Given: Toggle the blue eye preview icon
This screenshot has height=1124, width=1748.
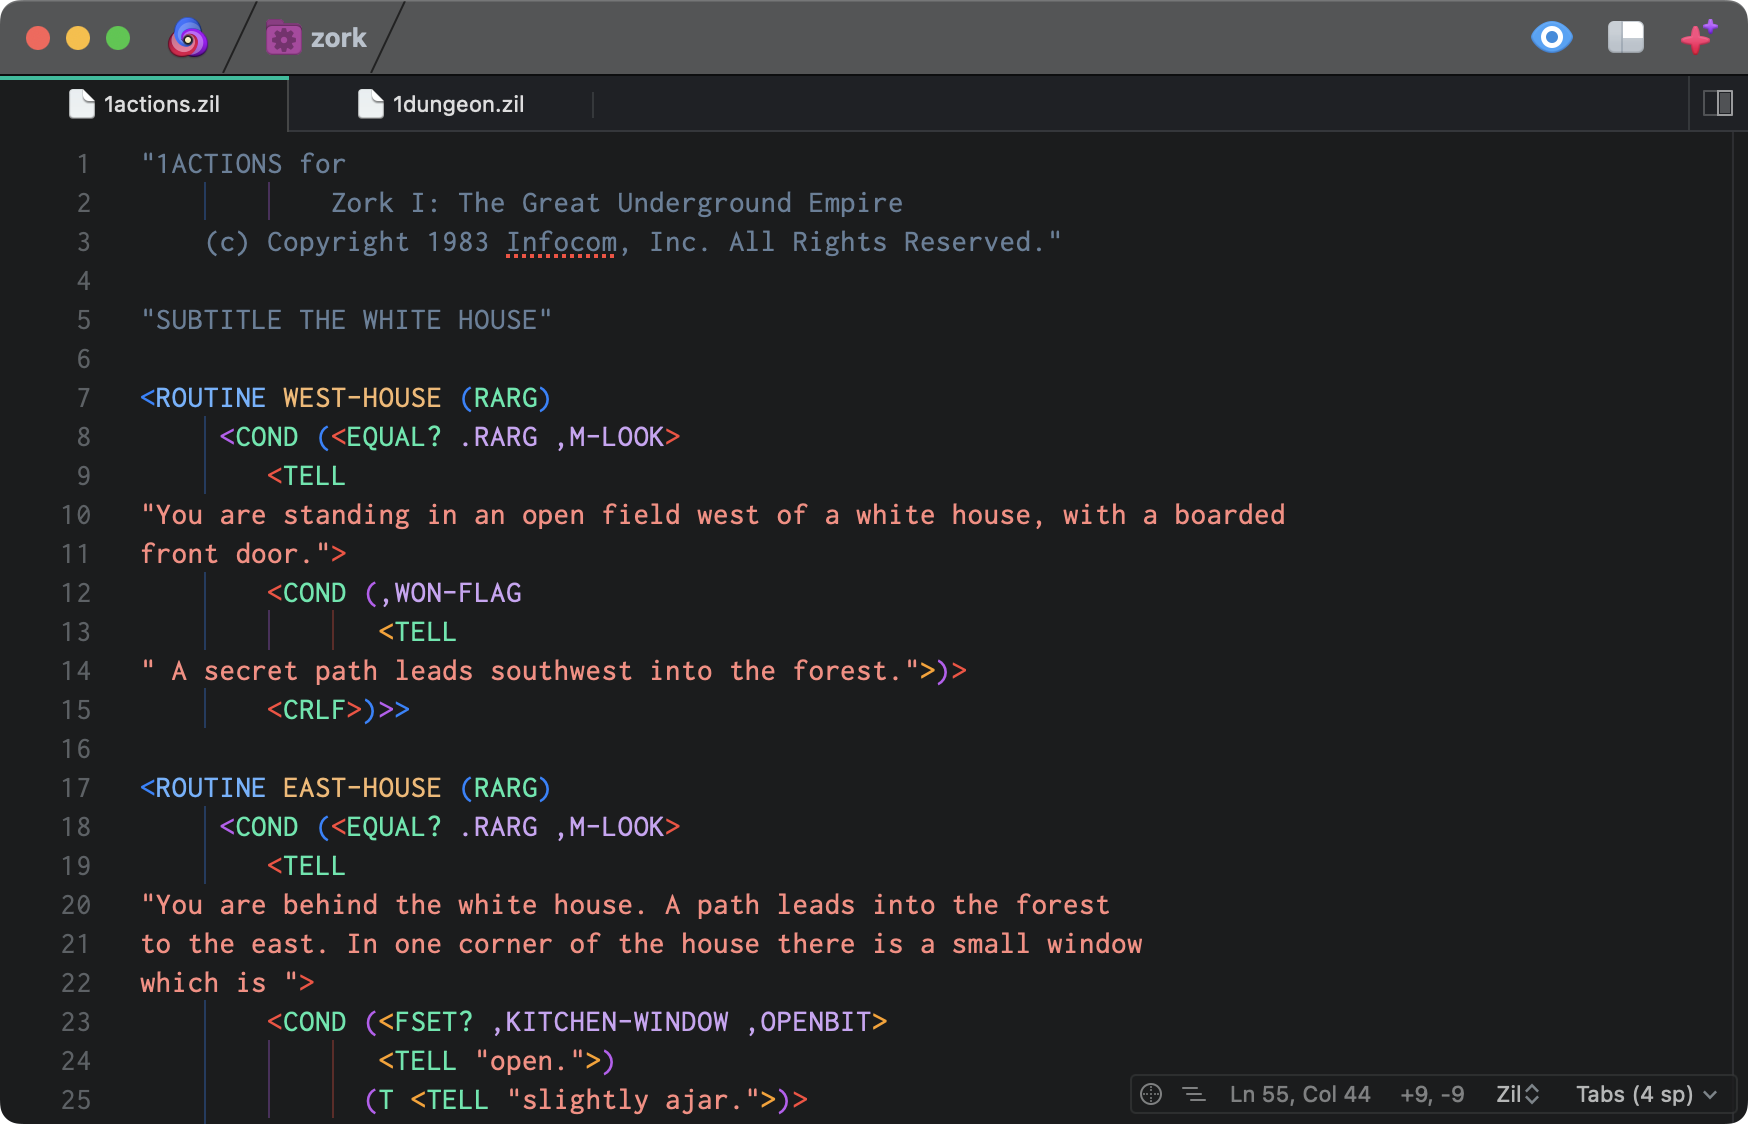Looking at the screenshot, I should (1552, 38).
